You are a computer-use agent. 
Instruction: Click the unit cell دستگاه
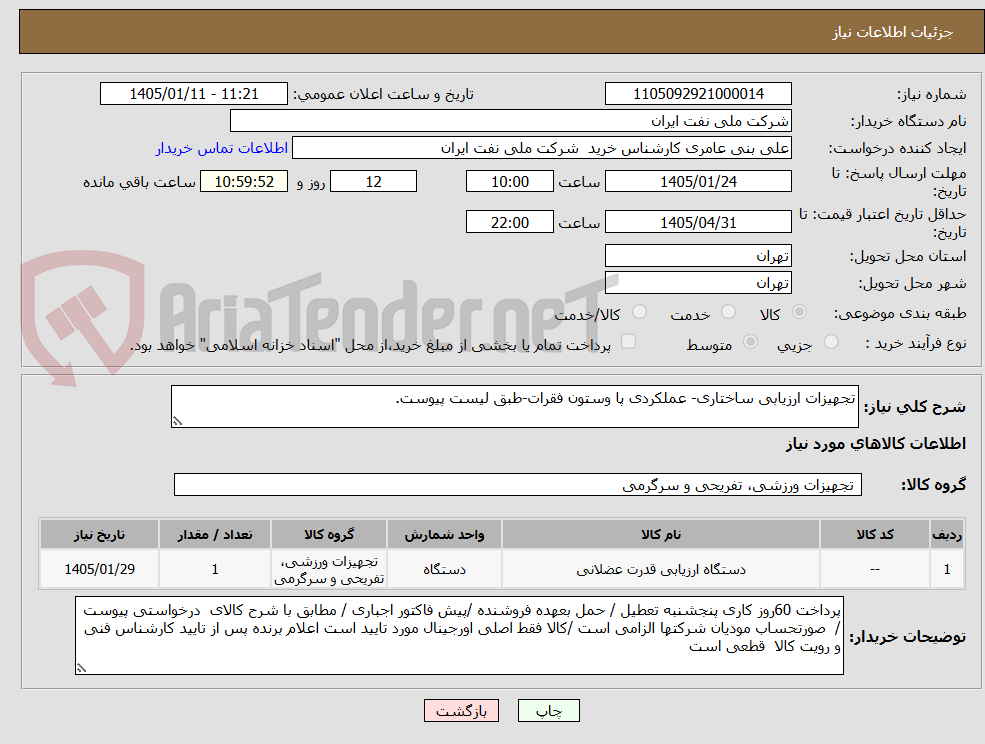point(444,569)
